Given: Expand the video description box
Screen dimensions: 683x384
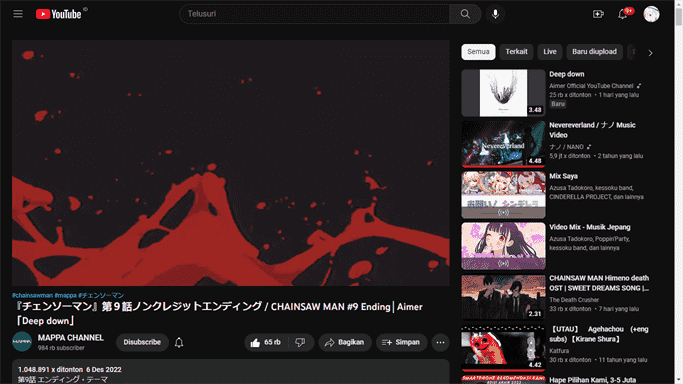Looking at the screenshot, I should click(230, 372).
